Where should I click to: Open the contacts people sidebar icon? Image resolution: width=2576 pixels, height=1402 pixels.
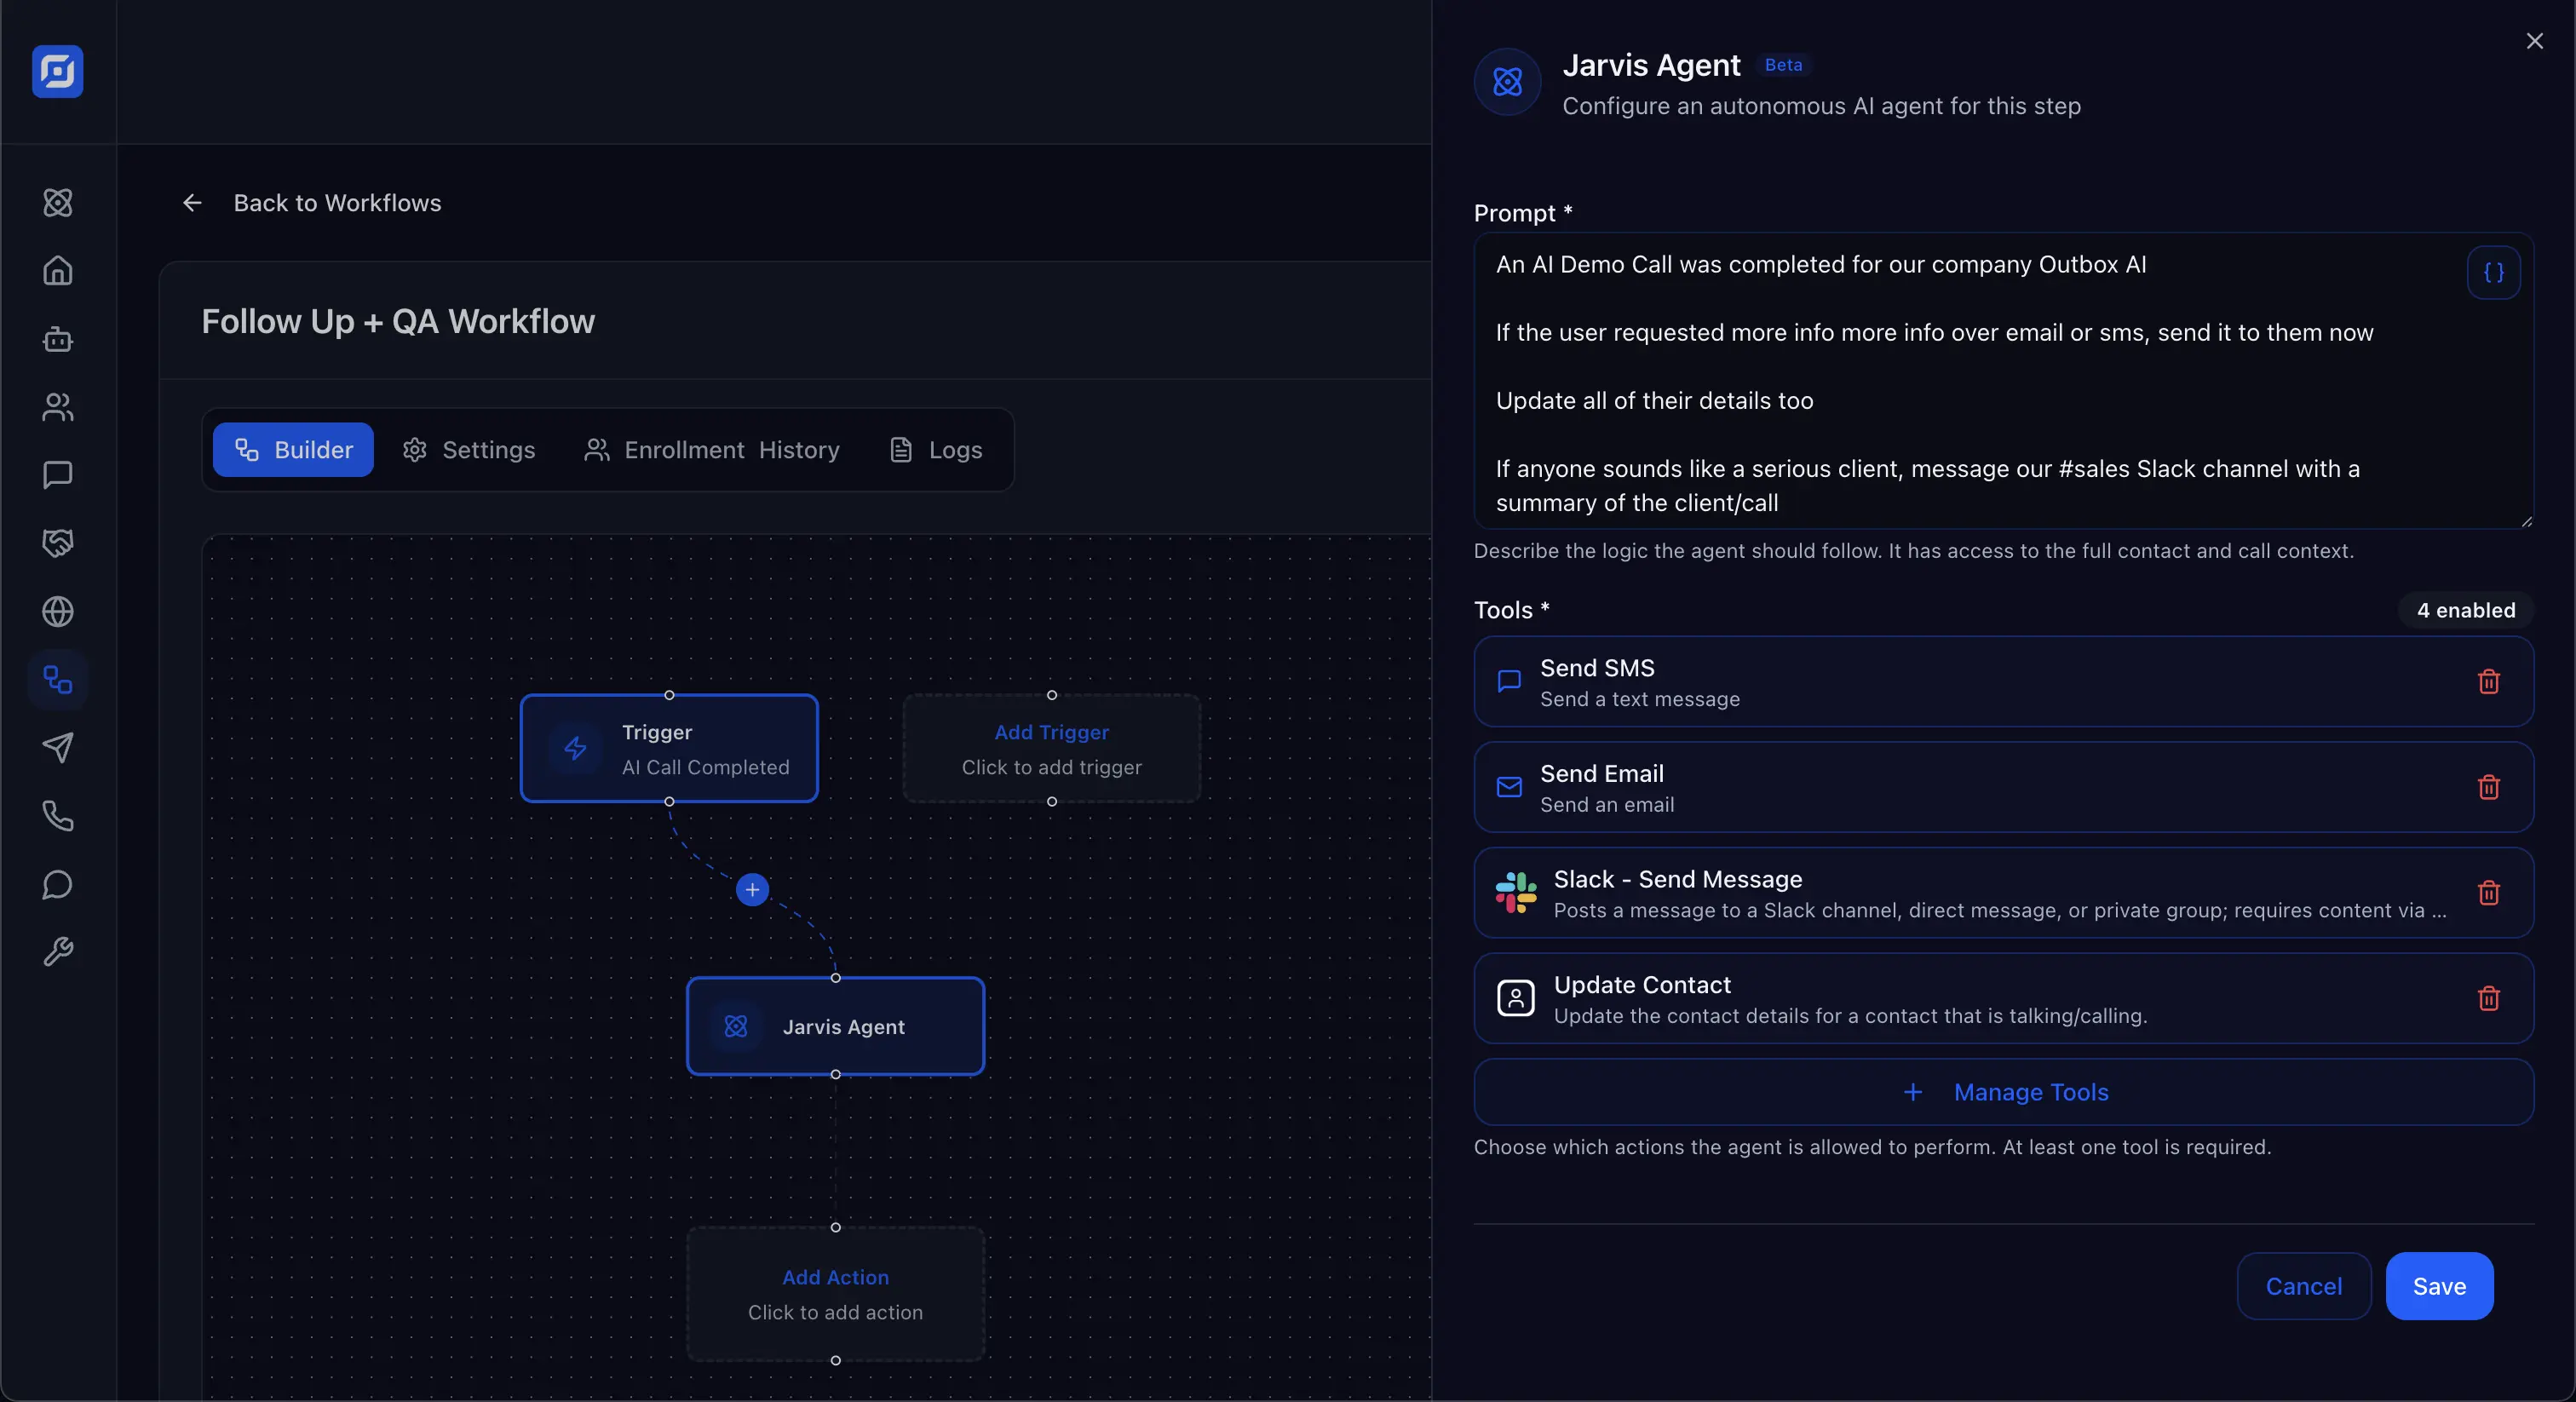click(58, 407)
